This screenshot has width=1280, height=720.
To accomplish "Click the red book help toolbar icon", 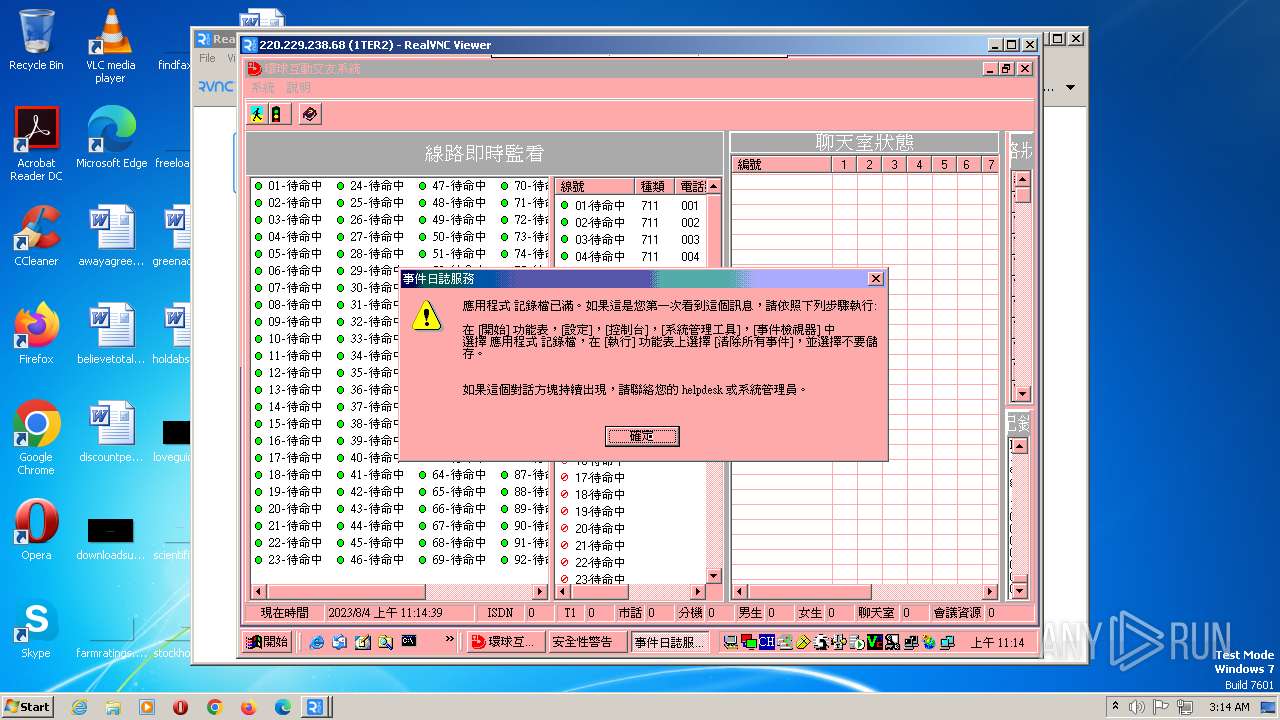I will 310,114.
